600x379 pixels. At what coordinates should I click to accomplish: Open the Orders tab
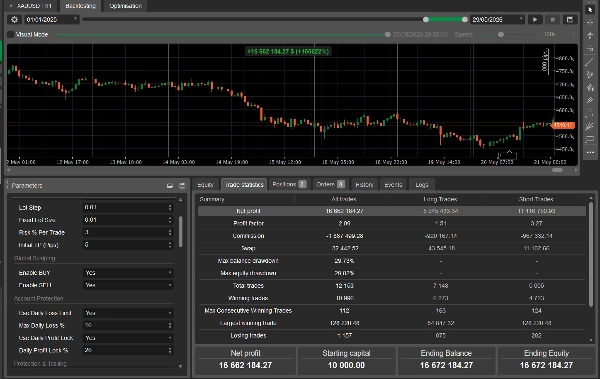point(331,185)
